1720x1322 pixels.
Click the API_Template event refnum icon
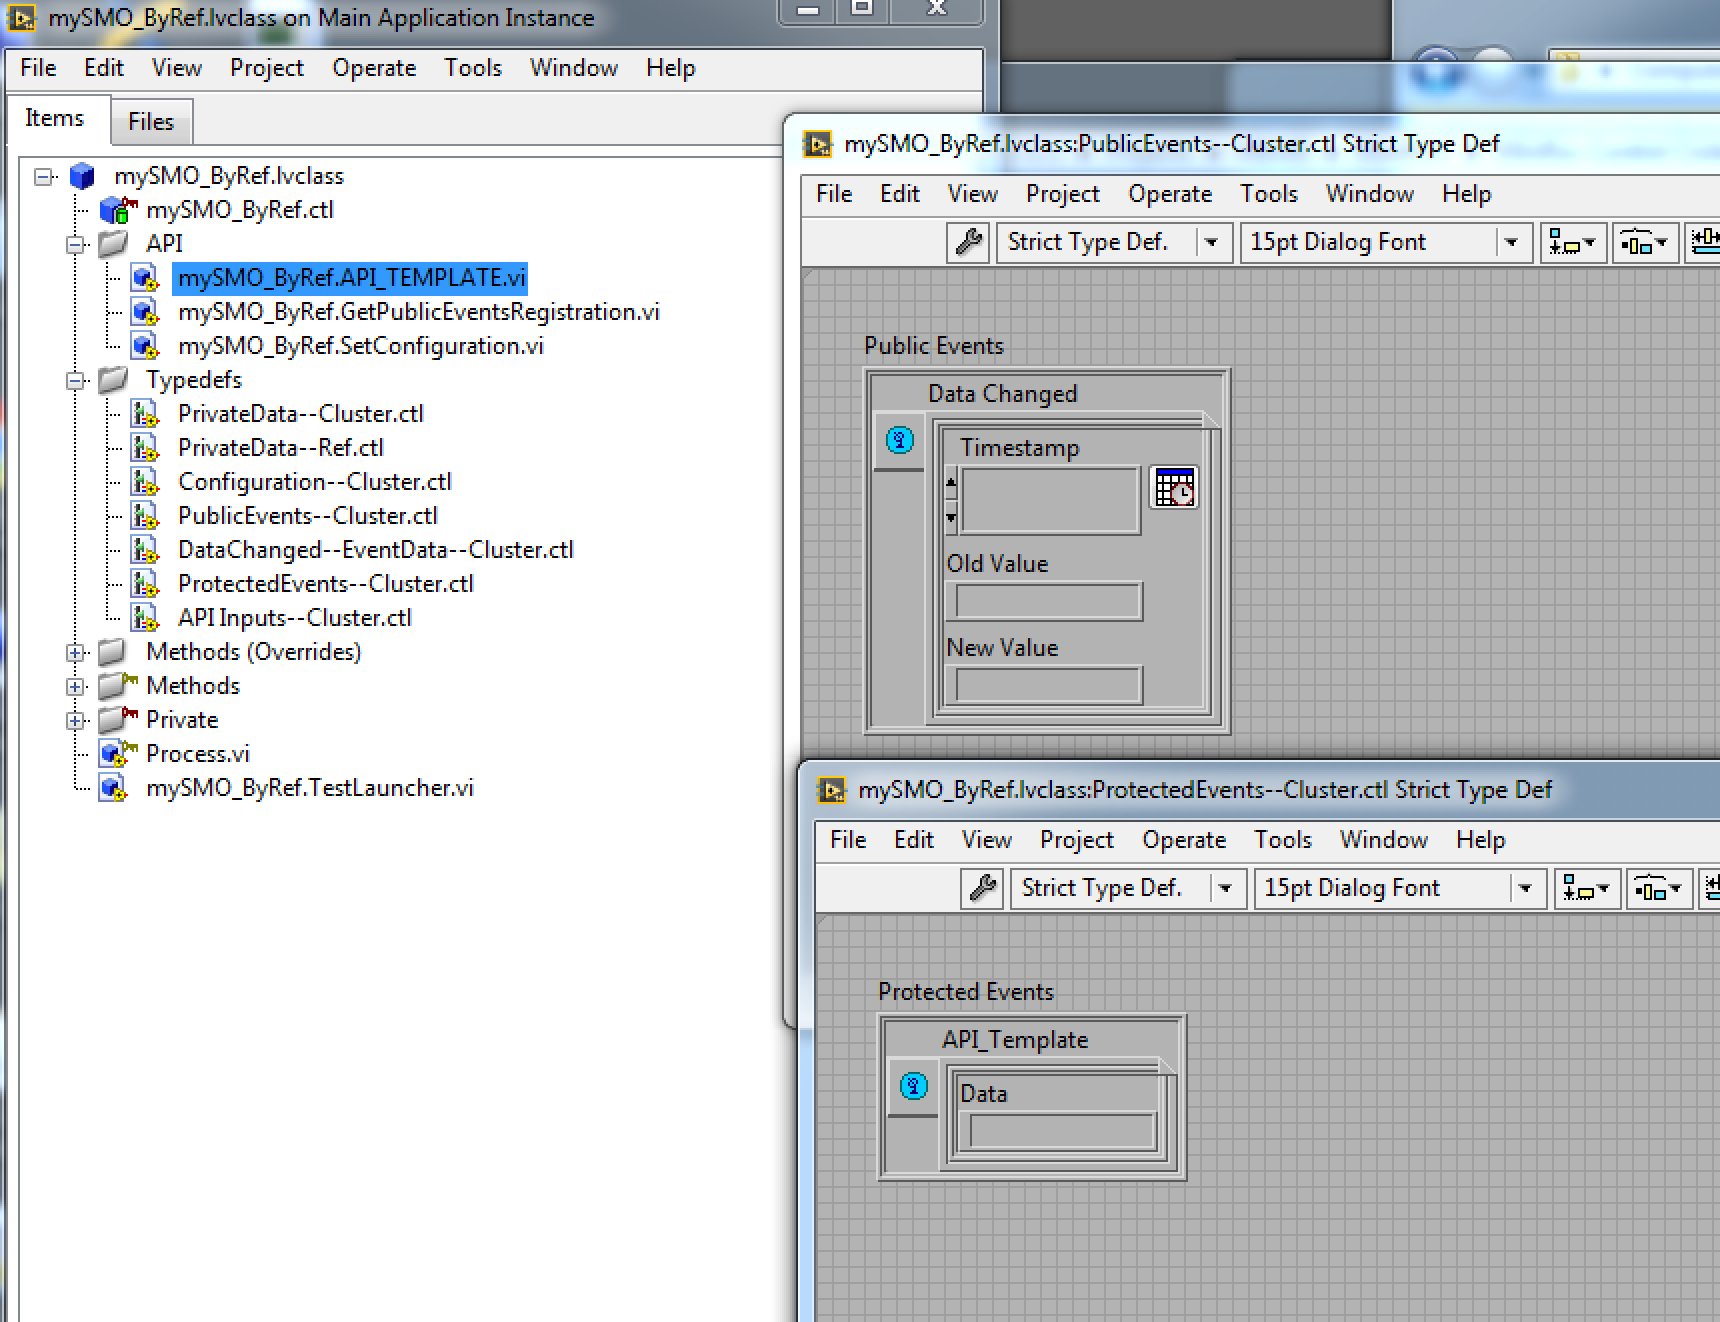tap(913, 1086)
